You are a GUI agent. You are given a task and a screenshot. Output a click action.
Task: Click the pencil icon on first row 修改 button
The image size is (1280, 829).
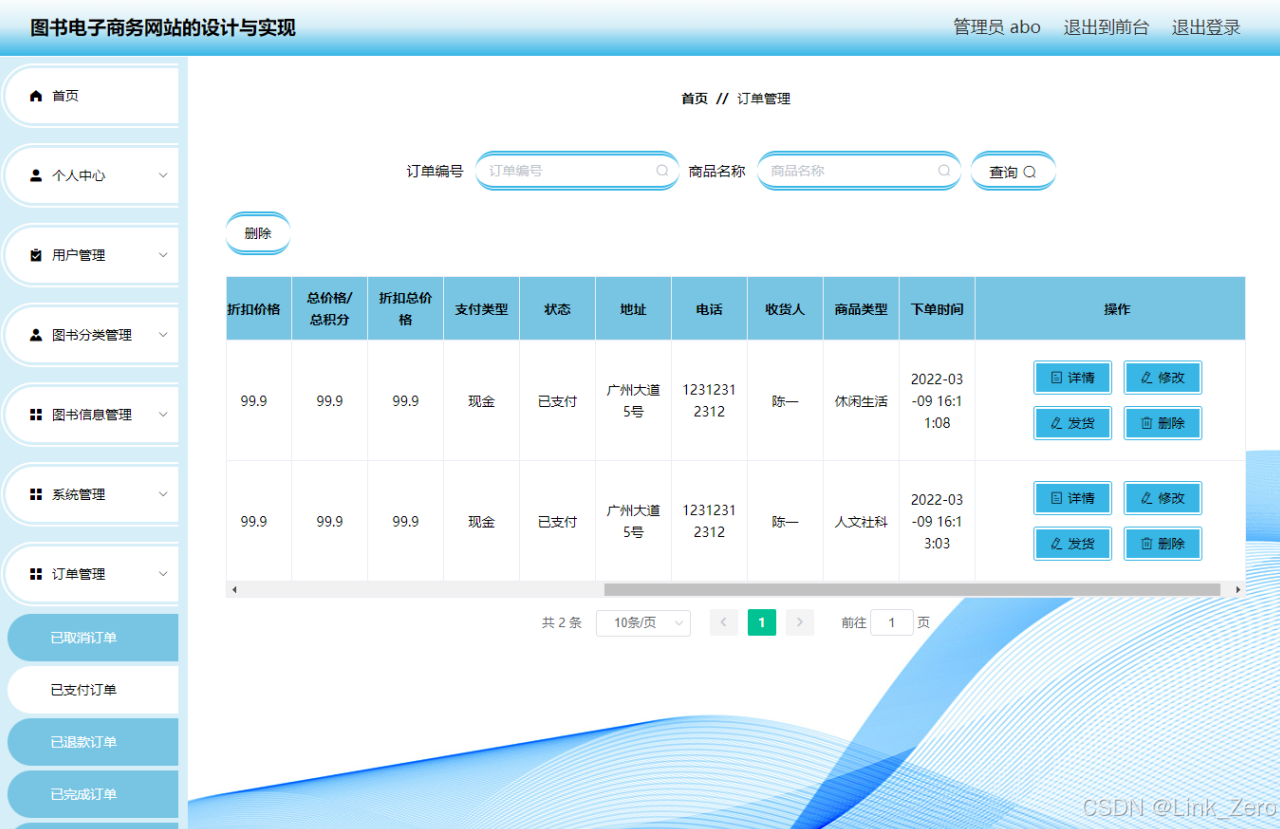point(1145,378)
